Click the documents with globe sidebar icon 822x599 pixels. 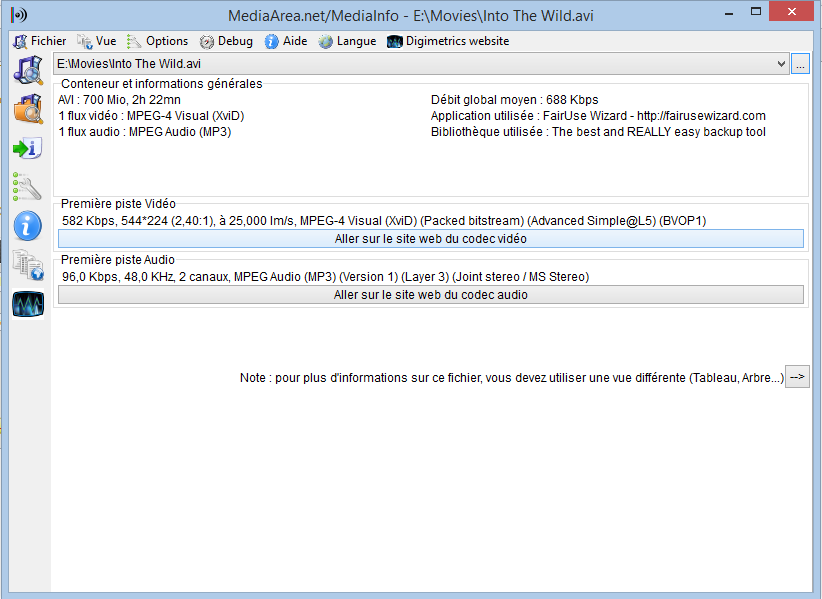coord(28,265)
